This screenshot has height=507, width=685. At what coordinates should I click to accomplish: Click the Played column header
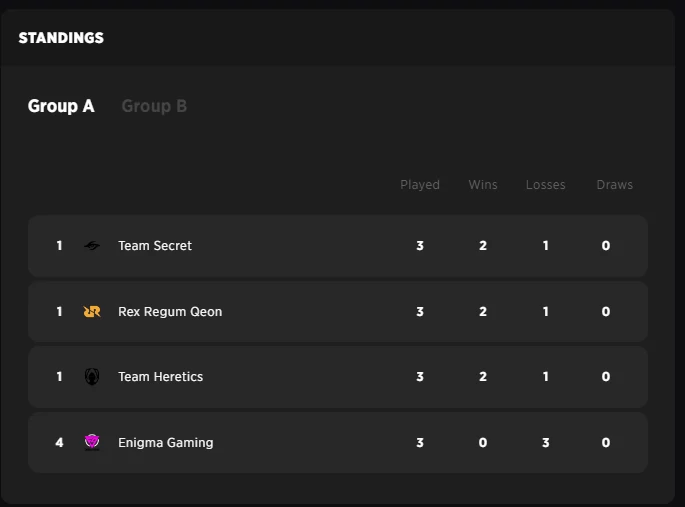(x=420, y=185)
